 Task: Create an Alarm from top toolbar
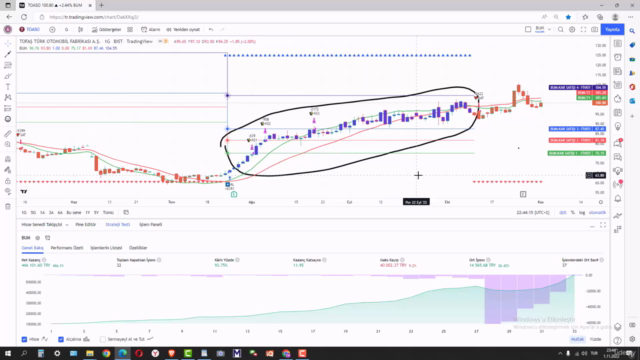click(151, 29)
